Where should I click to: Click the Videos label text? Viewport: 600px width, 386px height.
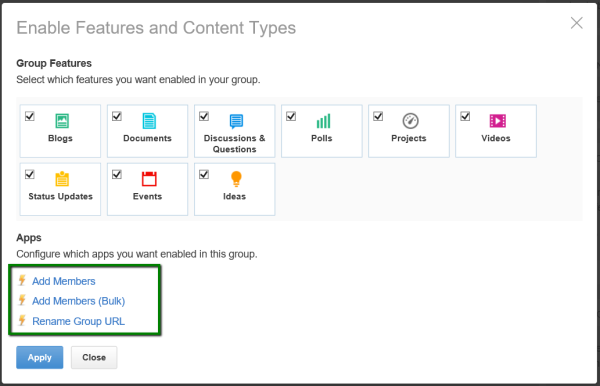tap(496, 138)
